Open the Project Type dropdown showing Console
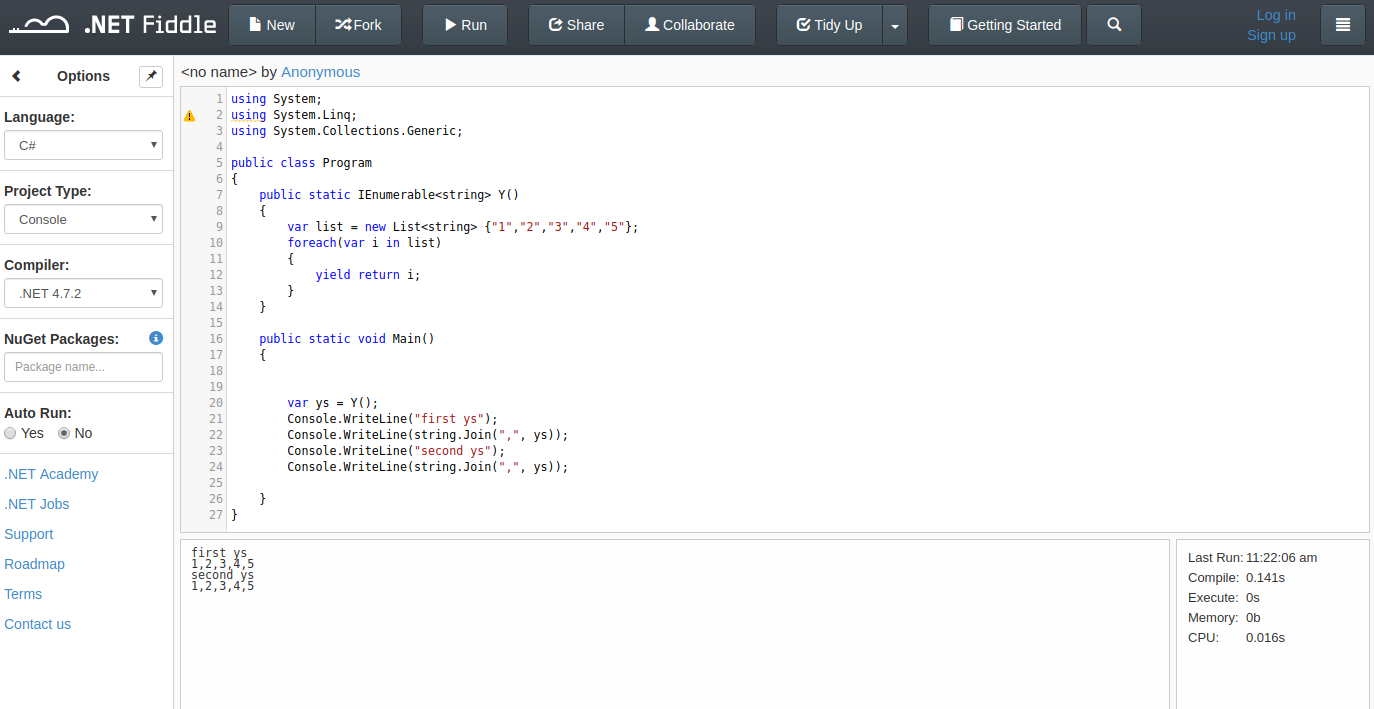 point(83,219)
